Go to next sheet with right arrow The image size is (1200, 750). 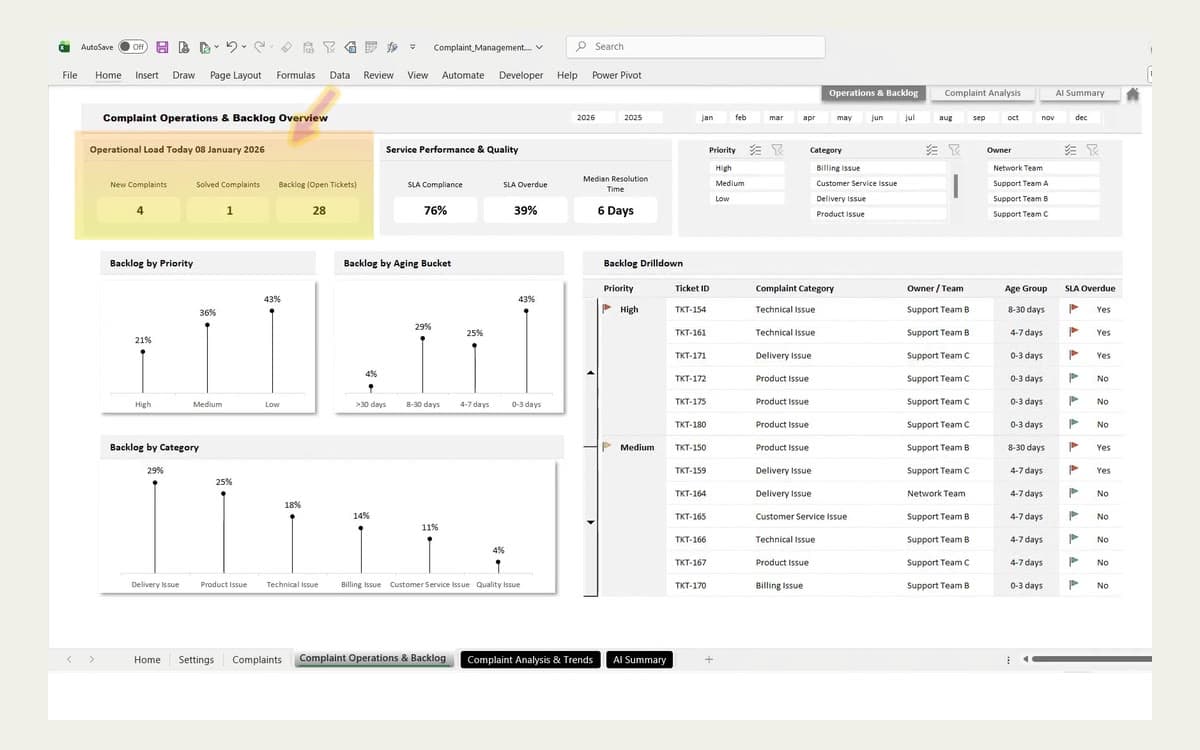[x=91, y=659]
